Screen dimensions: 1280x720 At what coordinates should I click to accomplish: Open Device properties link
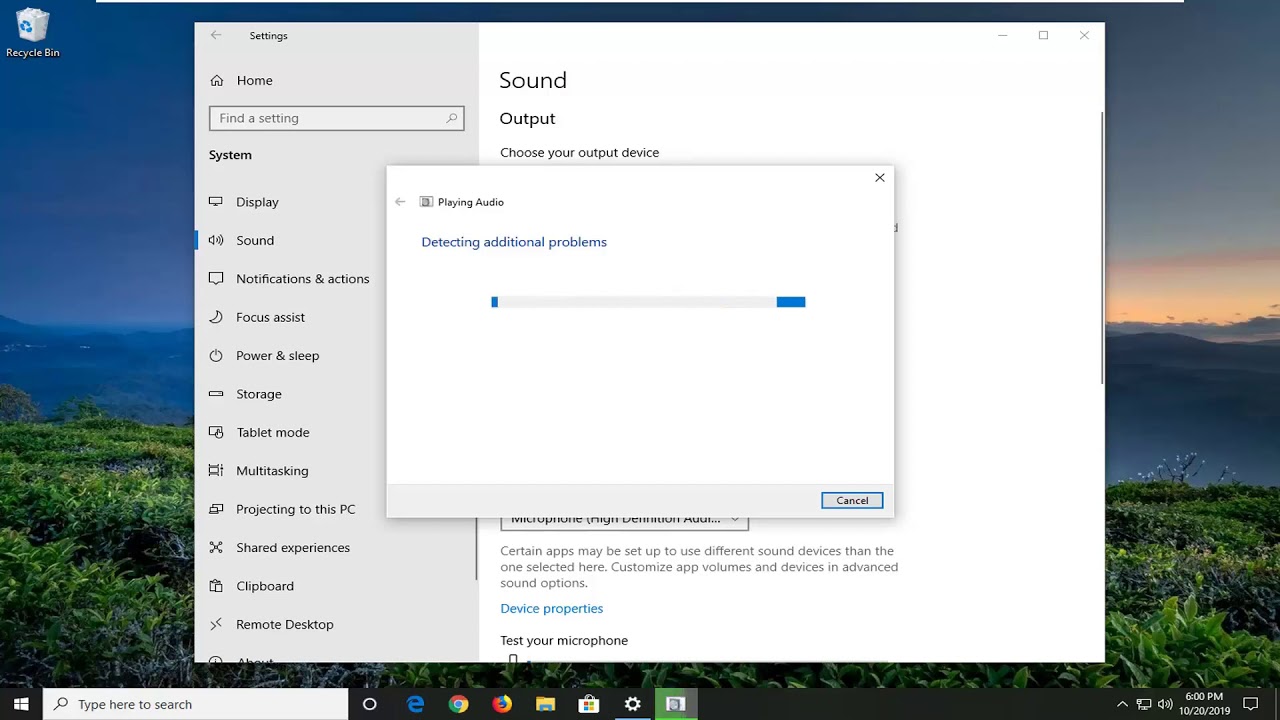coord(551,608)
